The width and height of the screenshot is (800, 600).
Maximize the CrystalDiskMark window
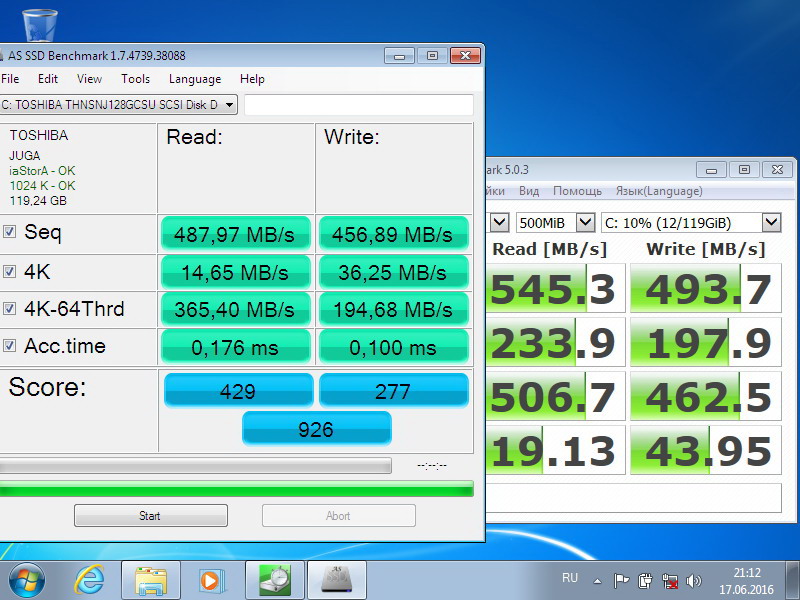(744, 169)
